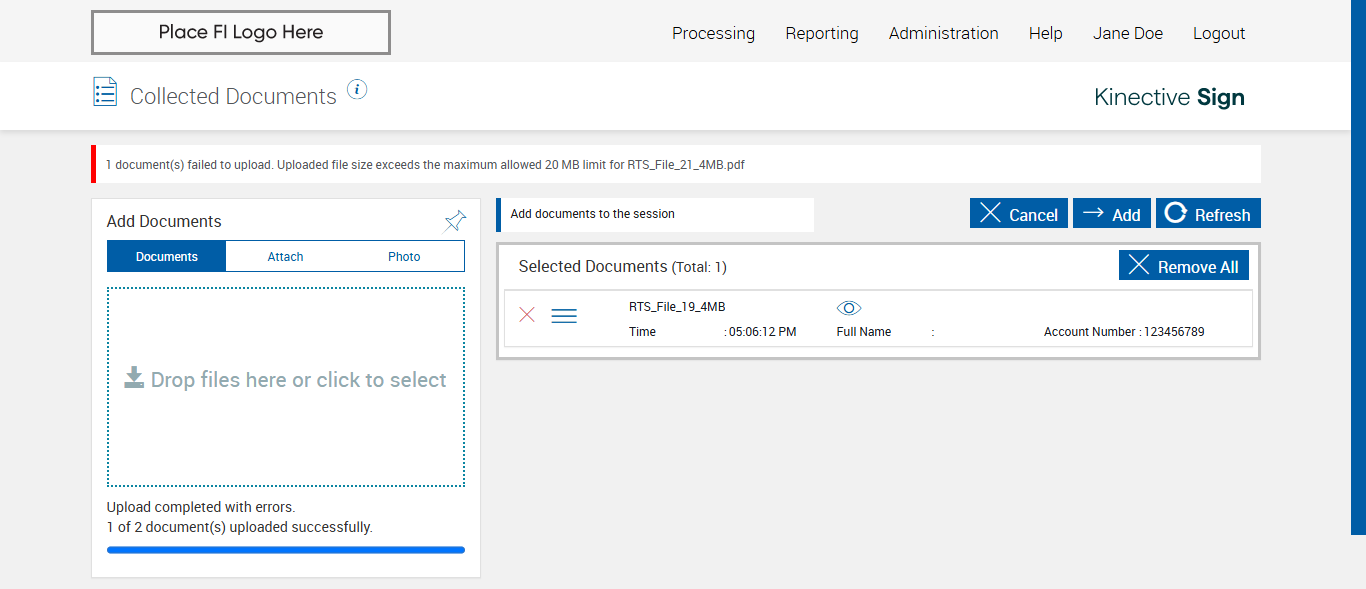The image size is (1366, 589).
Task: Click the Refresh button
Action: pyautogui.click(x=1208, y=214)
